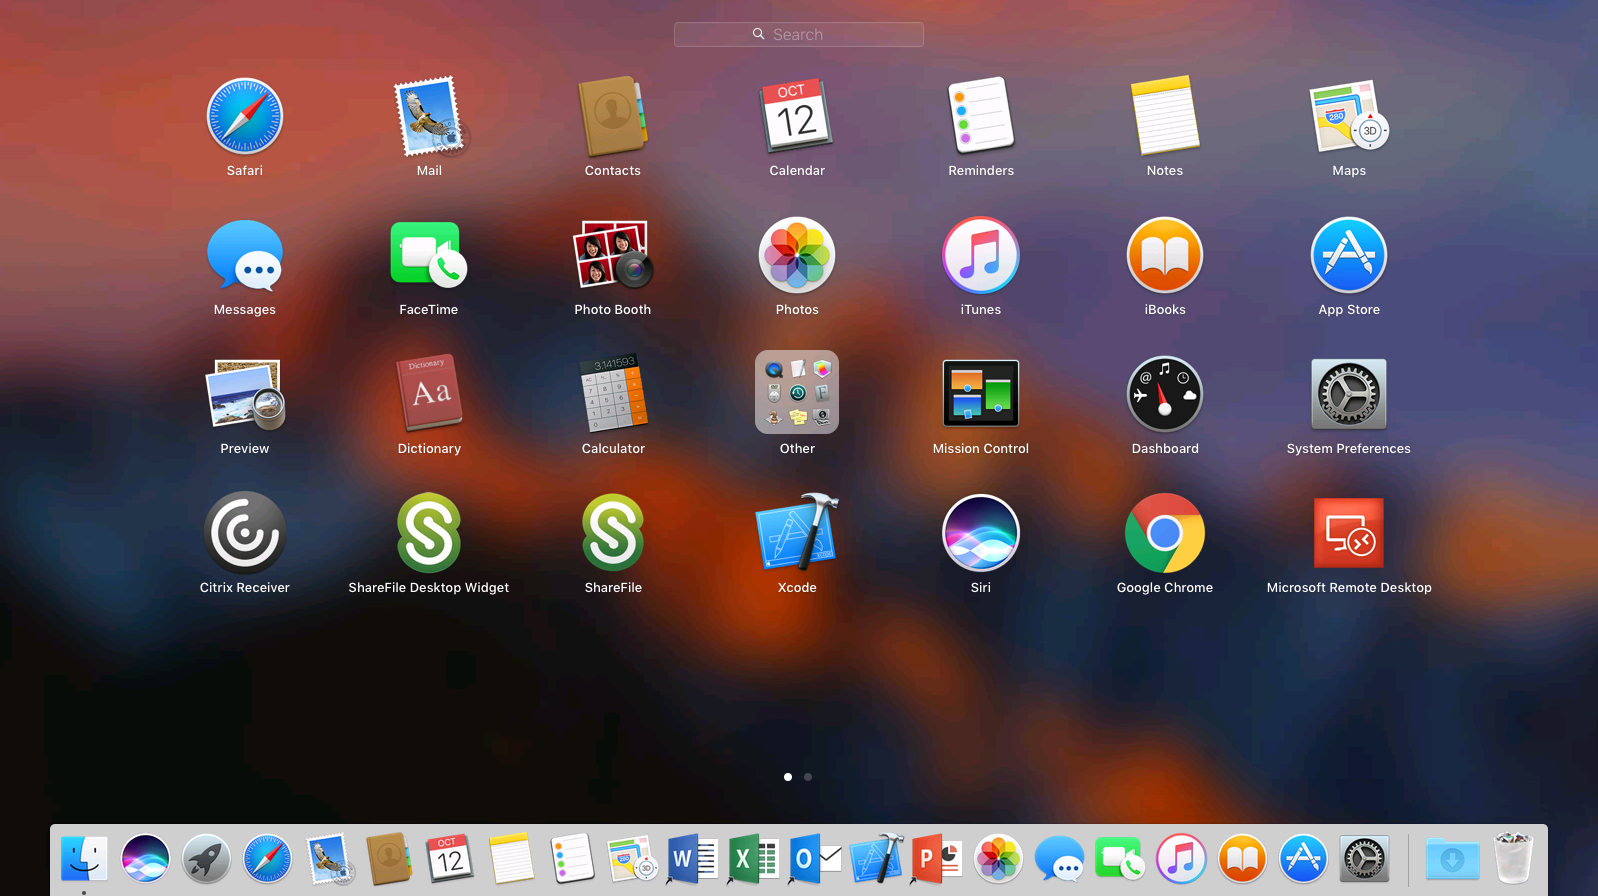Open iTunes from the Dock
1598x896 pixels.
[1182, 859]
